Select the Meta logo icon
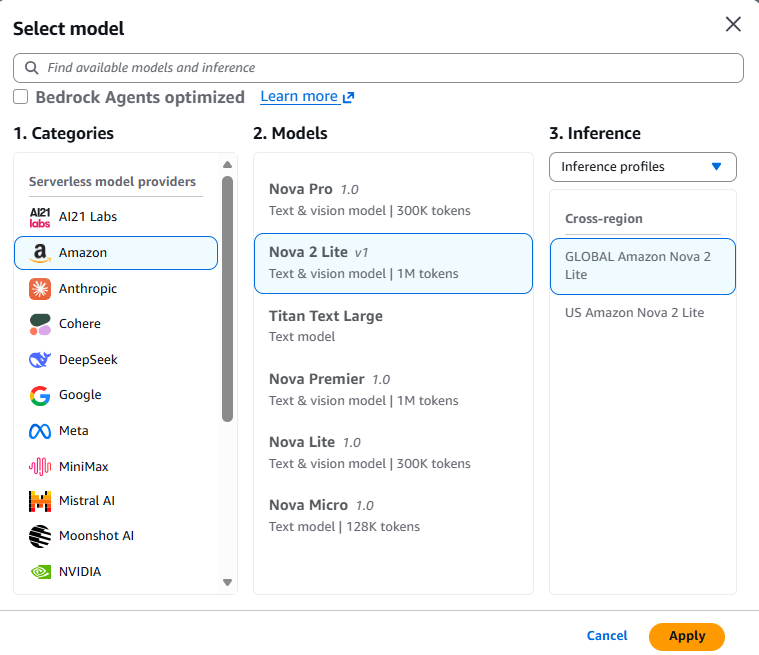Viewport: 759px width, 655px height. pyautogui.click(x=40, y=431)
